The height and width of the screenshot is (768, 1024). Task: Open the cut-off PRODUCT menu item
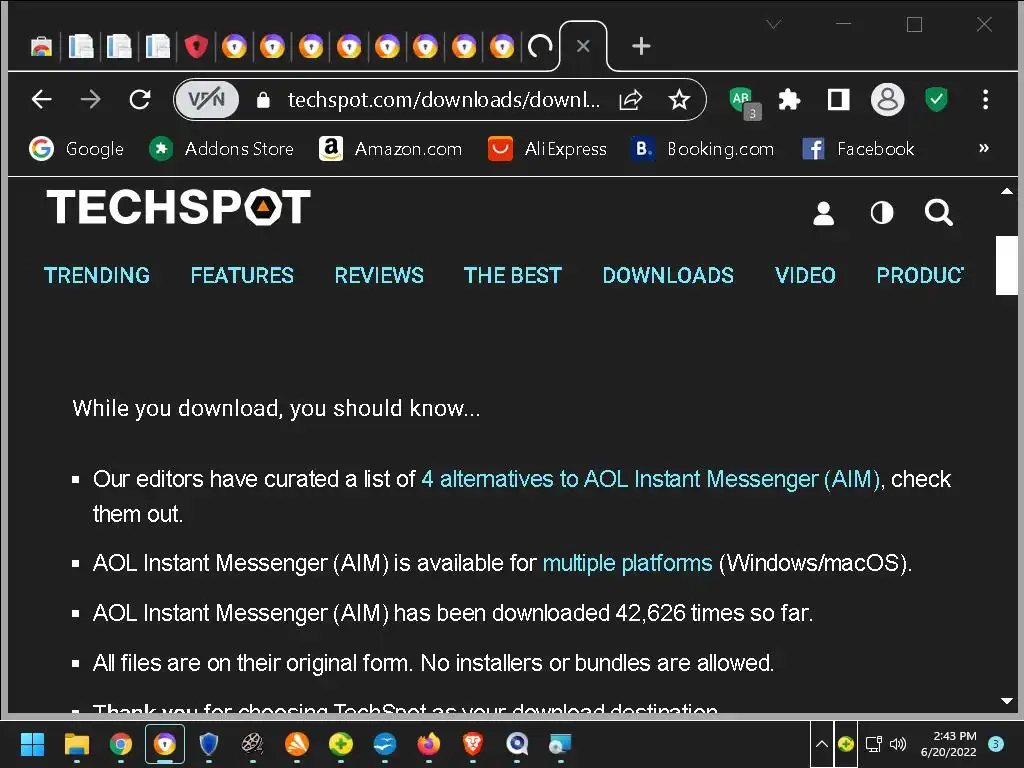pos(920,276)
